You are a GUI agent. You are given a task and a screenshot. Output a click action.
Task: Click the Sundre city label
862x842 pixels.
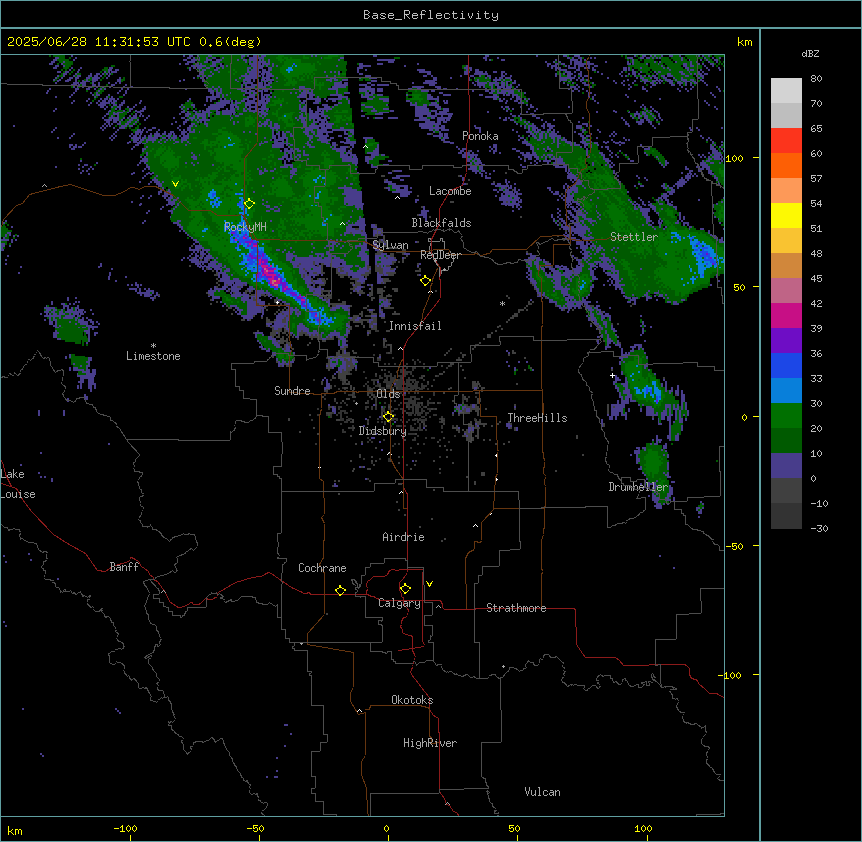292,391
